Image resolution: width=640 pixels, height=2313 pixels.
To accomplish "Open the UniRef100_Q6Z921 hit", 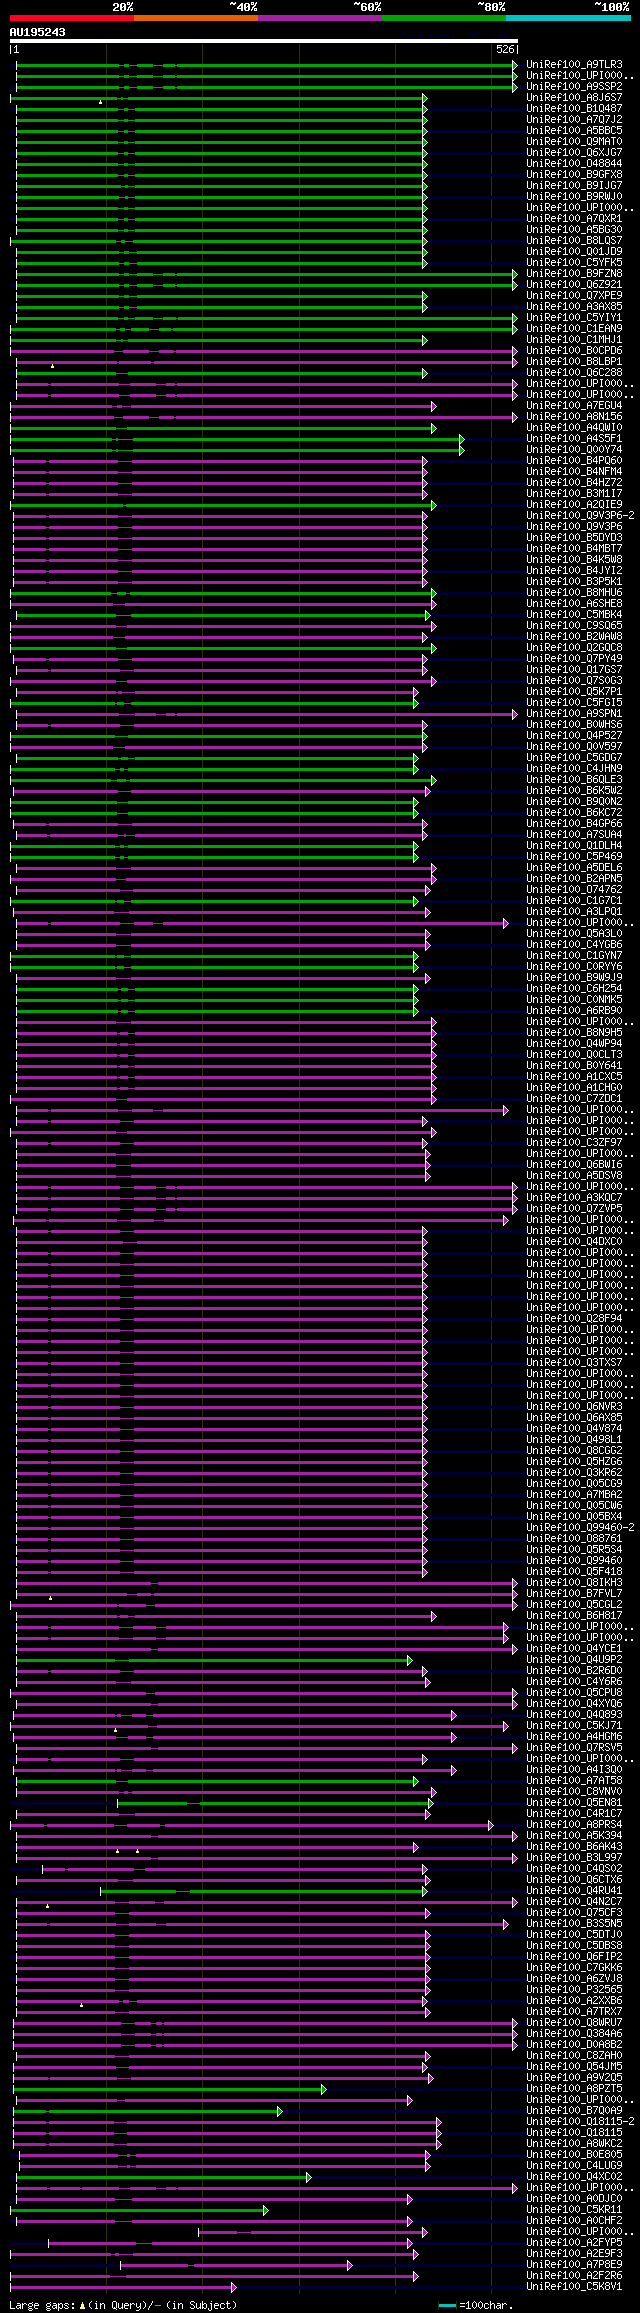I will click(574, 285).
